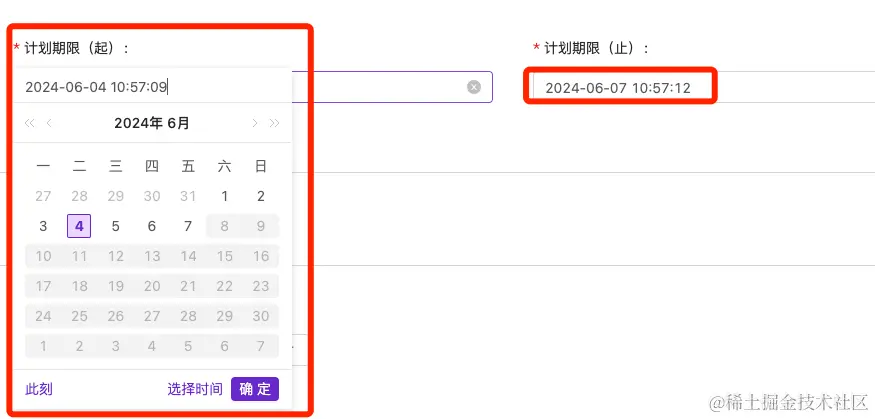Pick June 6 in the calendar

[x=152, y=226]
